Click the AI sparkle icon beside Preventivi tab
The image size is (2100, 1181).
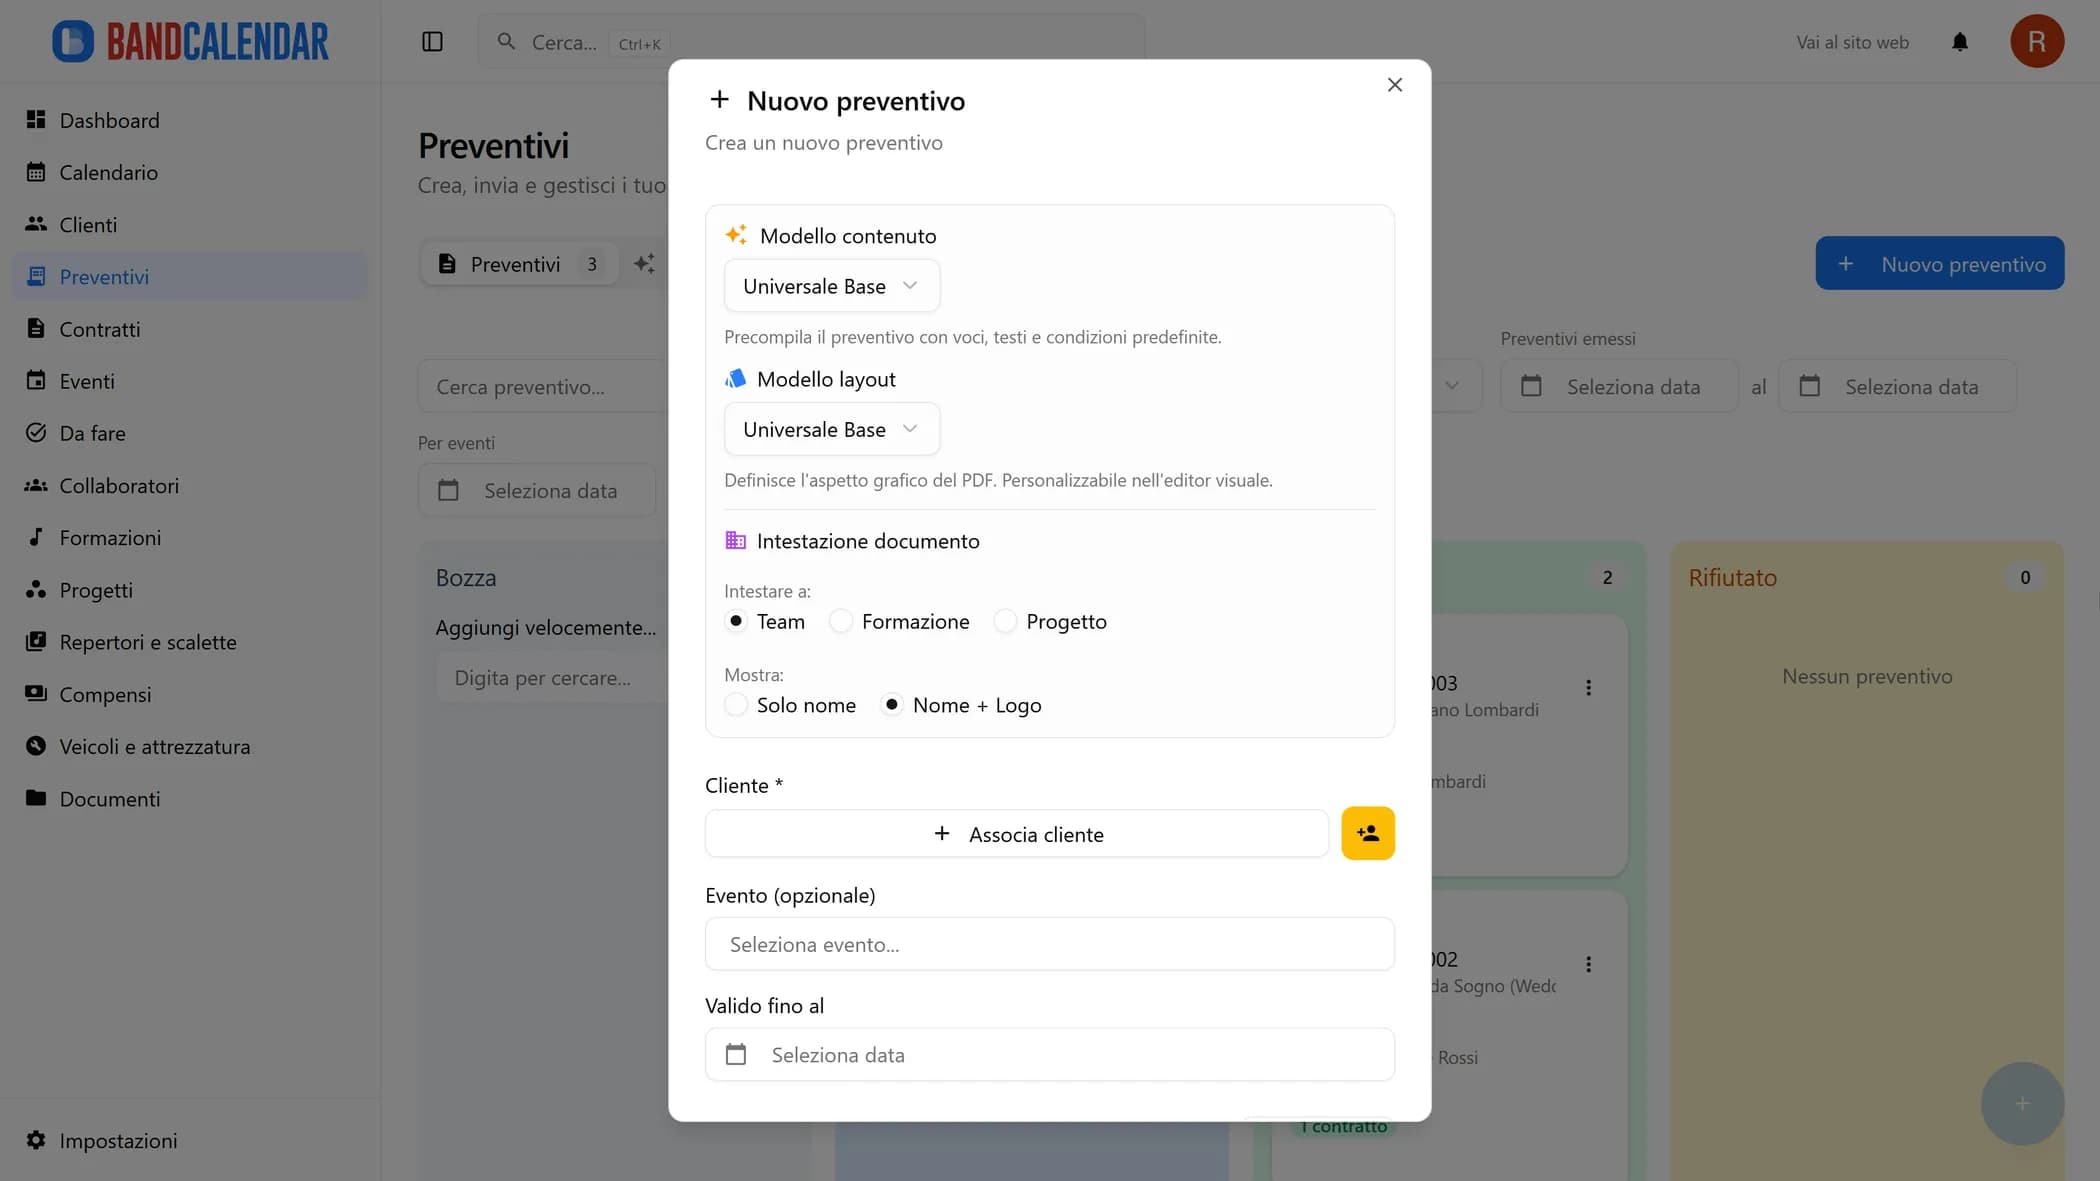(645, 264)
